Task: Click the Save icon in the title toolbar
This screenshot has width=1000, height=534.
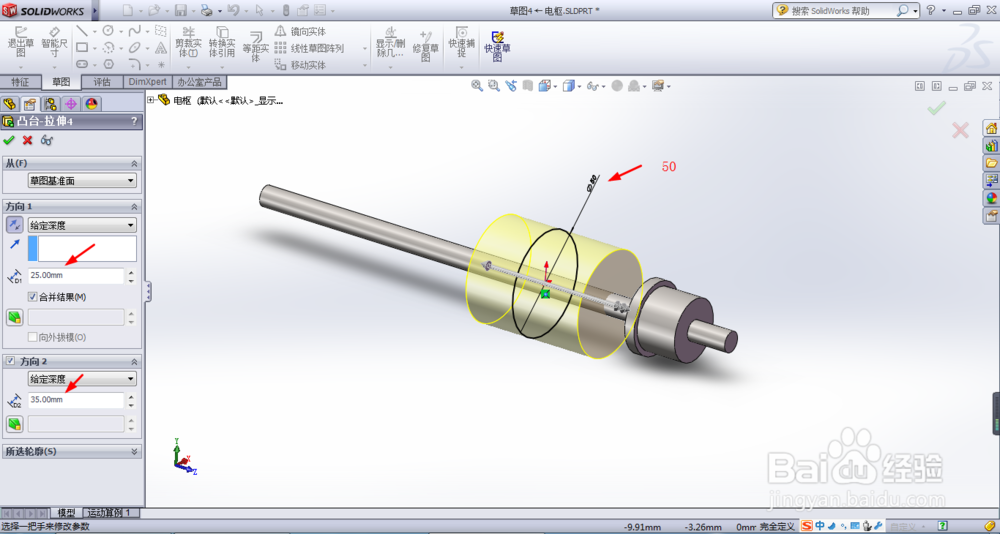Action: click(180, 10)
